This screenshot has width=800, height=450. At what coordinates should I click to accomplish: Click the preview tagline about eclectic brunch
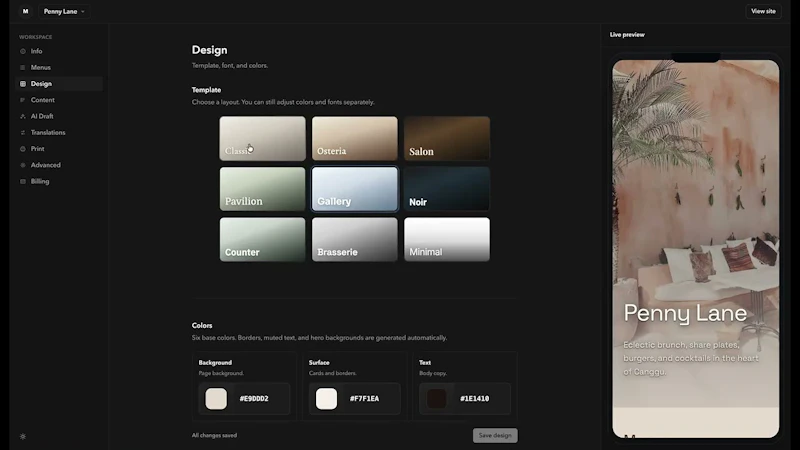[x=691, y=358]
